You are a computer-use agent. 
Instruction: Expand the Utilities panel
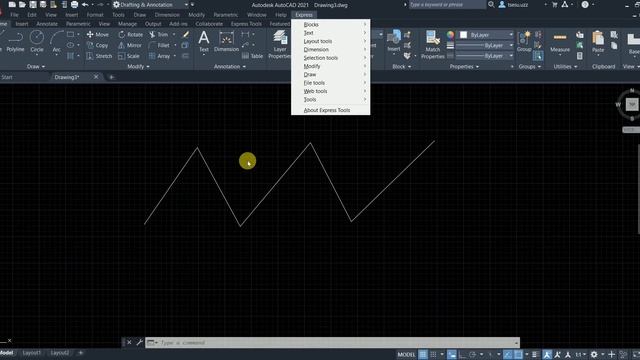tap(565, 67)
